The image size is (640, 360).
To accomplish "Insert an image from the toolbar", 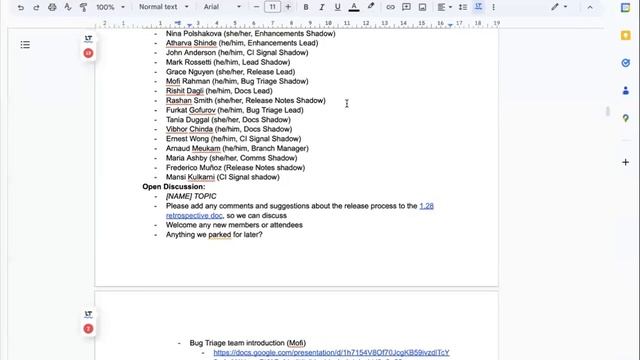I will pos(422,7).
